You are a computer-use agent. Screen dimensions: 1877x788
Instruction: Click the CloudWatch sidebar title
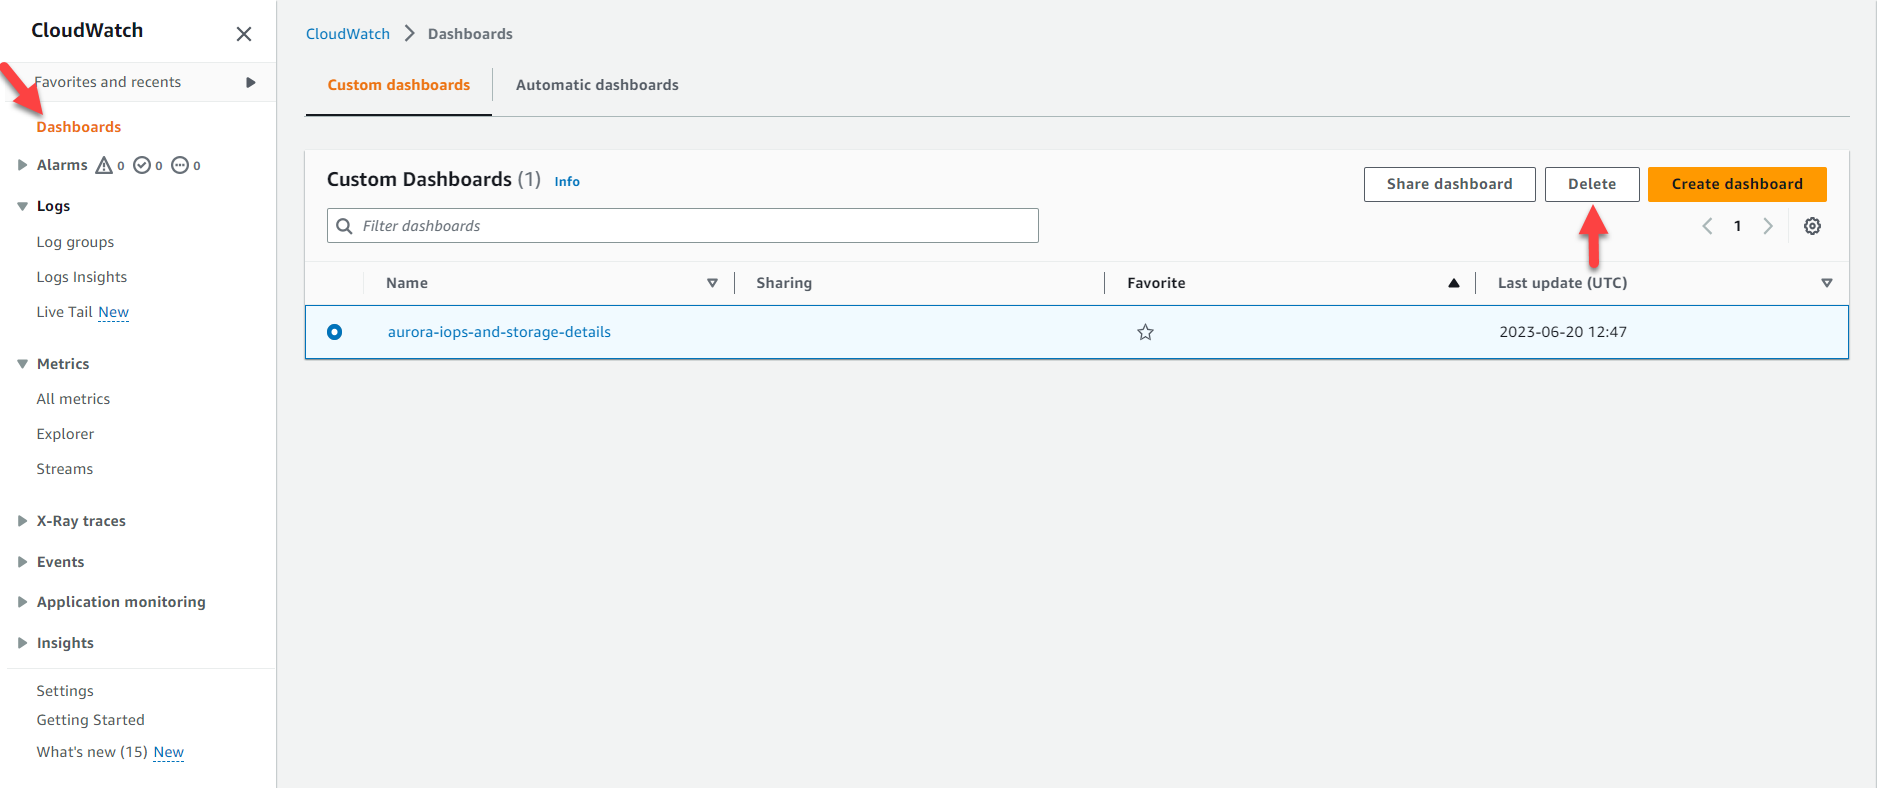tap(87, 31)
